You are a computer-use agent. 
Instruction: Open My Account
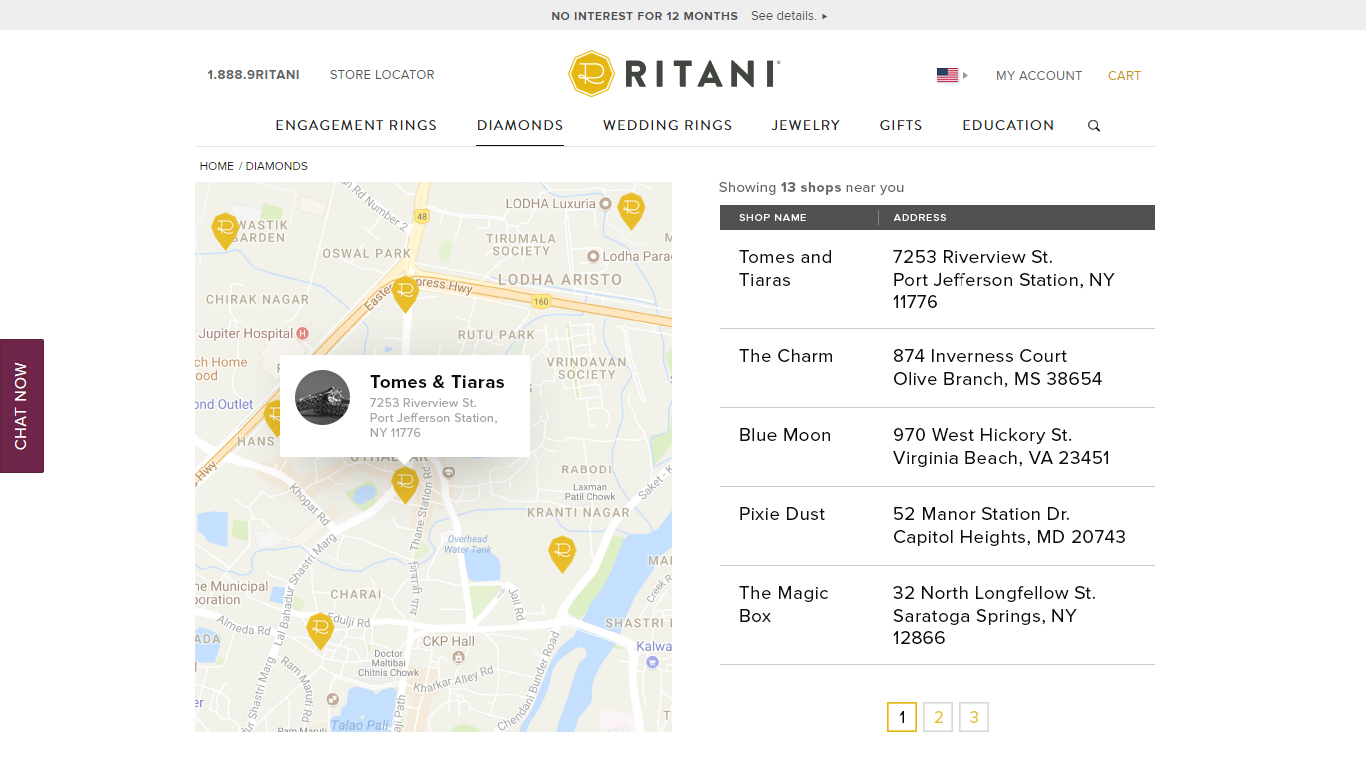(x=1039, y=75)
